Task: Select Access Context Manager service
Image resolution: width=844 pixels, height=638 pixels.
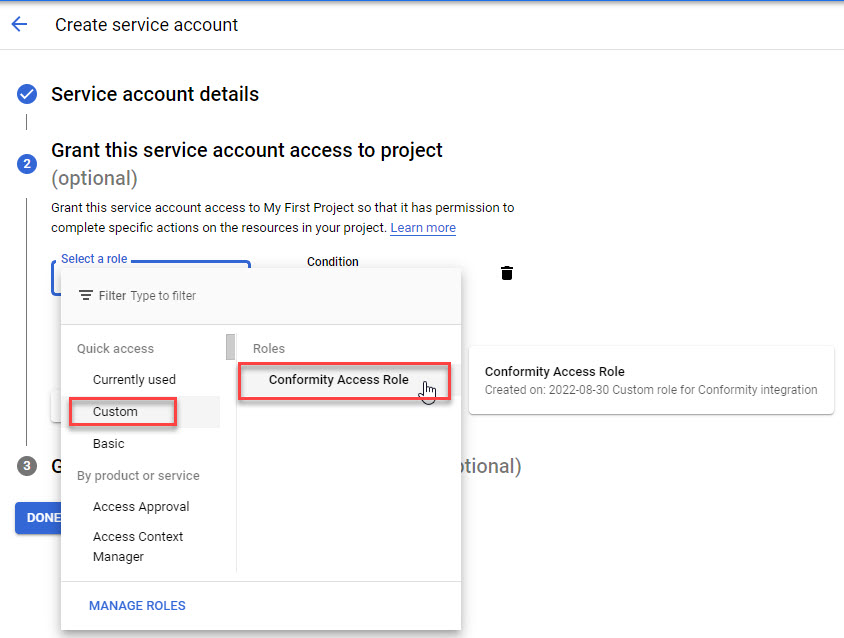Action: point(138,546)
